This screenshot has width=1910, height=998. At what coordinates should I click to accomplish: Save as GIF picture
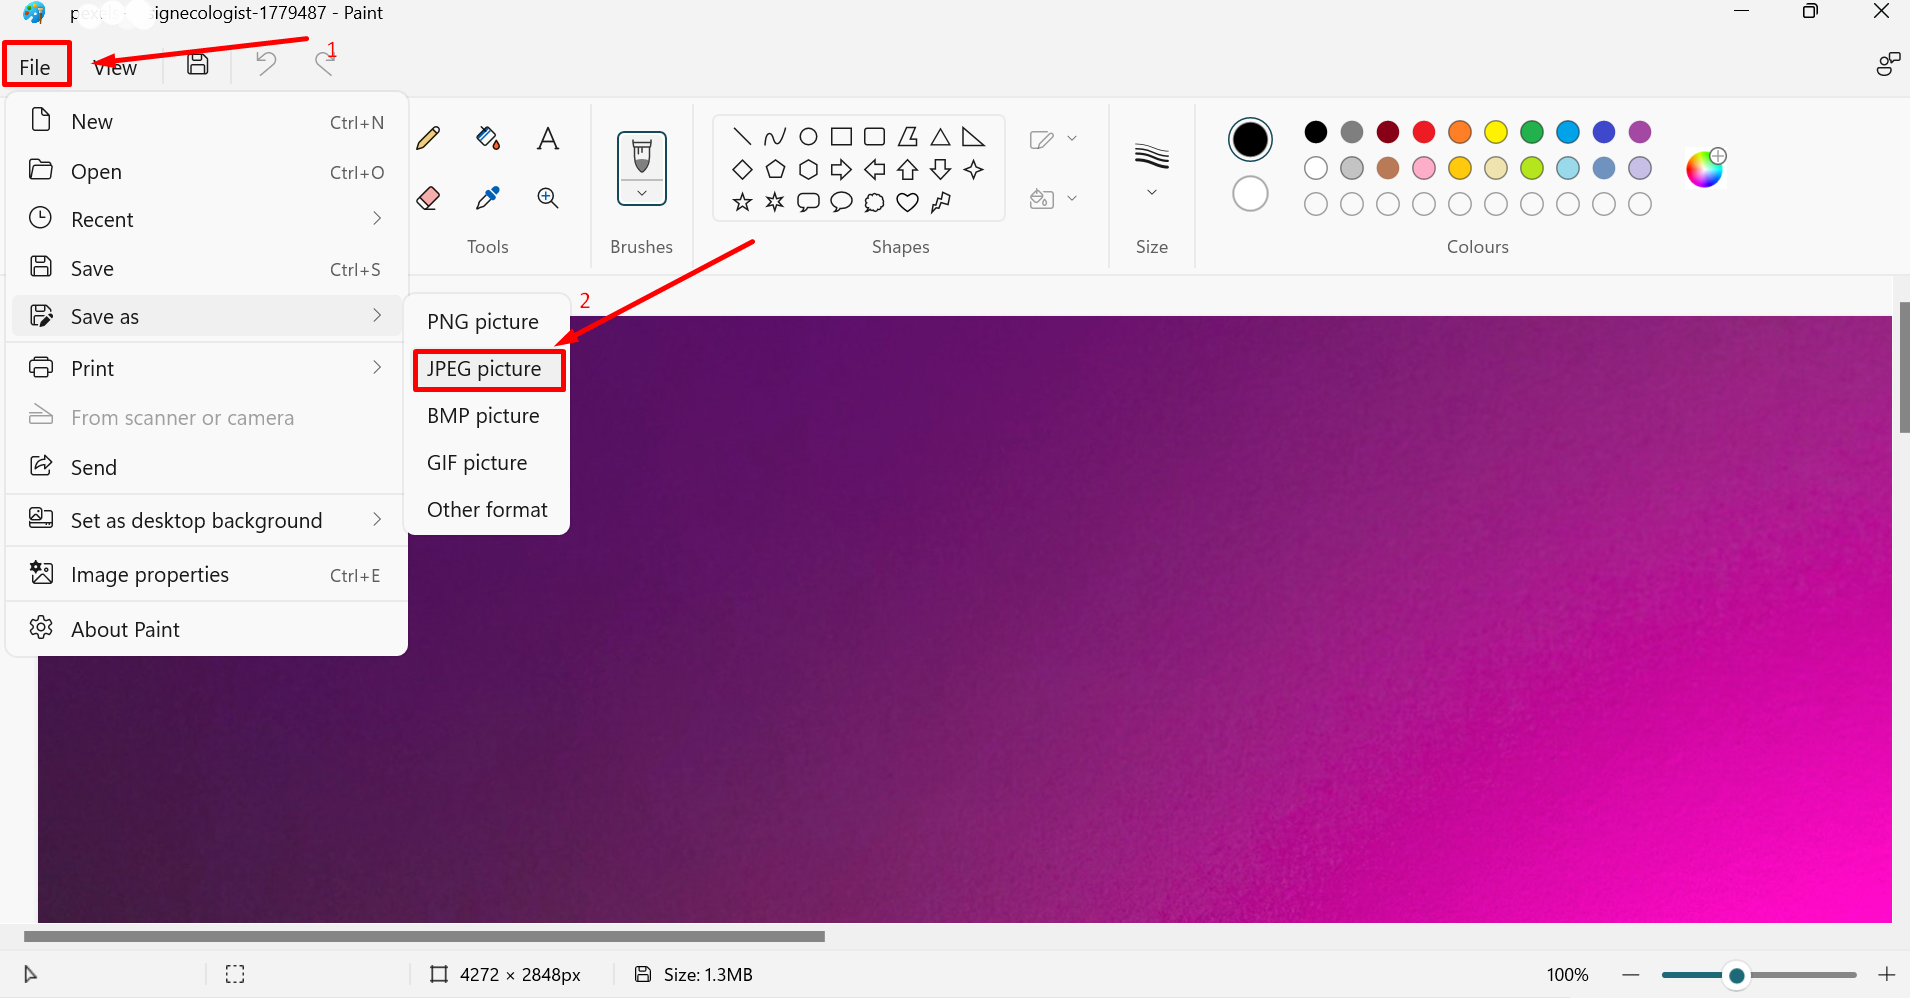pos(488,462)
